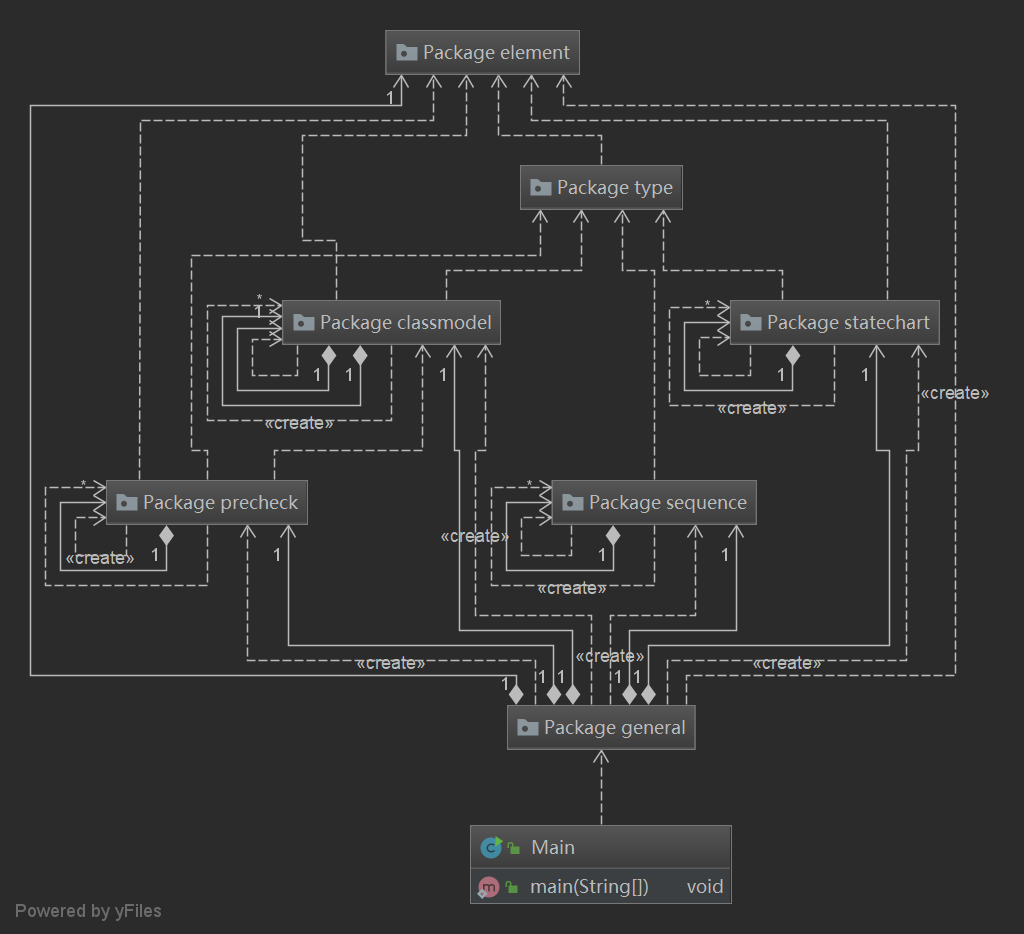The width and height of the screenshot is (1024, 934).
Task: Click the method icon beside main(String[])
Action: pos(488,887)
